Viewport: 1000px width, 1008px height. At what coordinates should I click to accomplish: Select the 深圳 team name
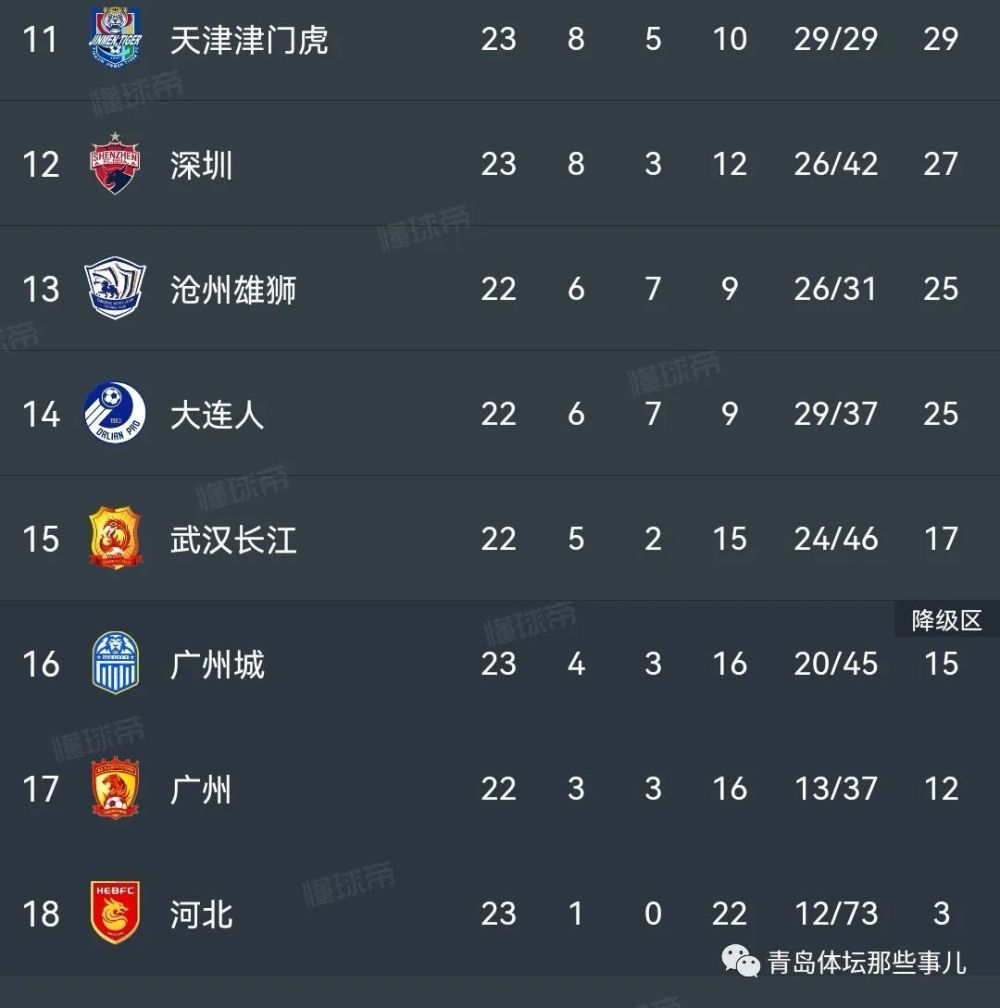(201, 165)
